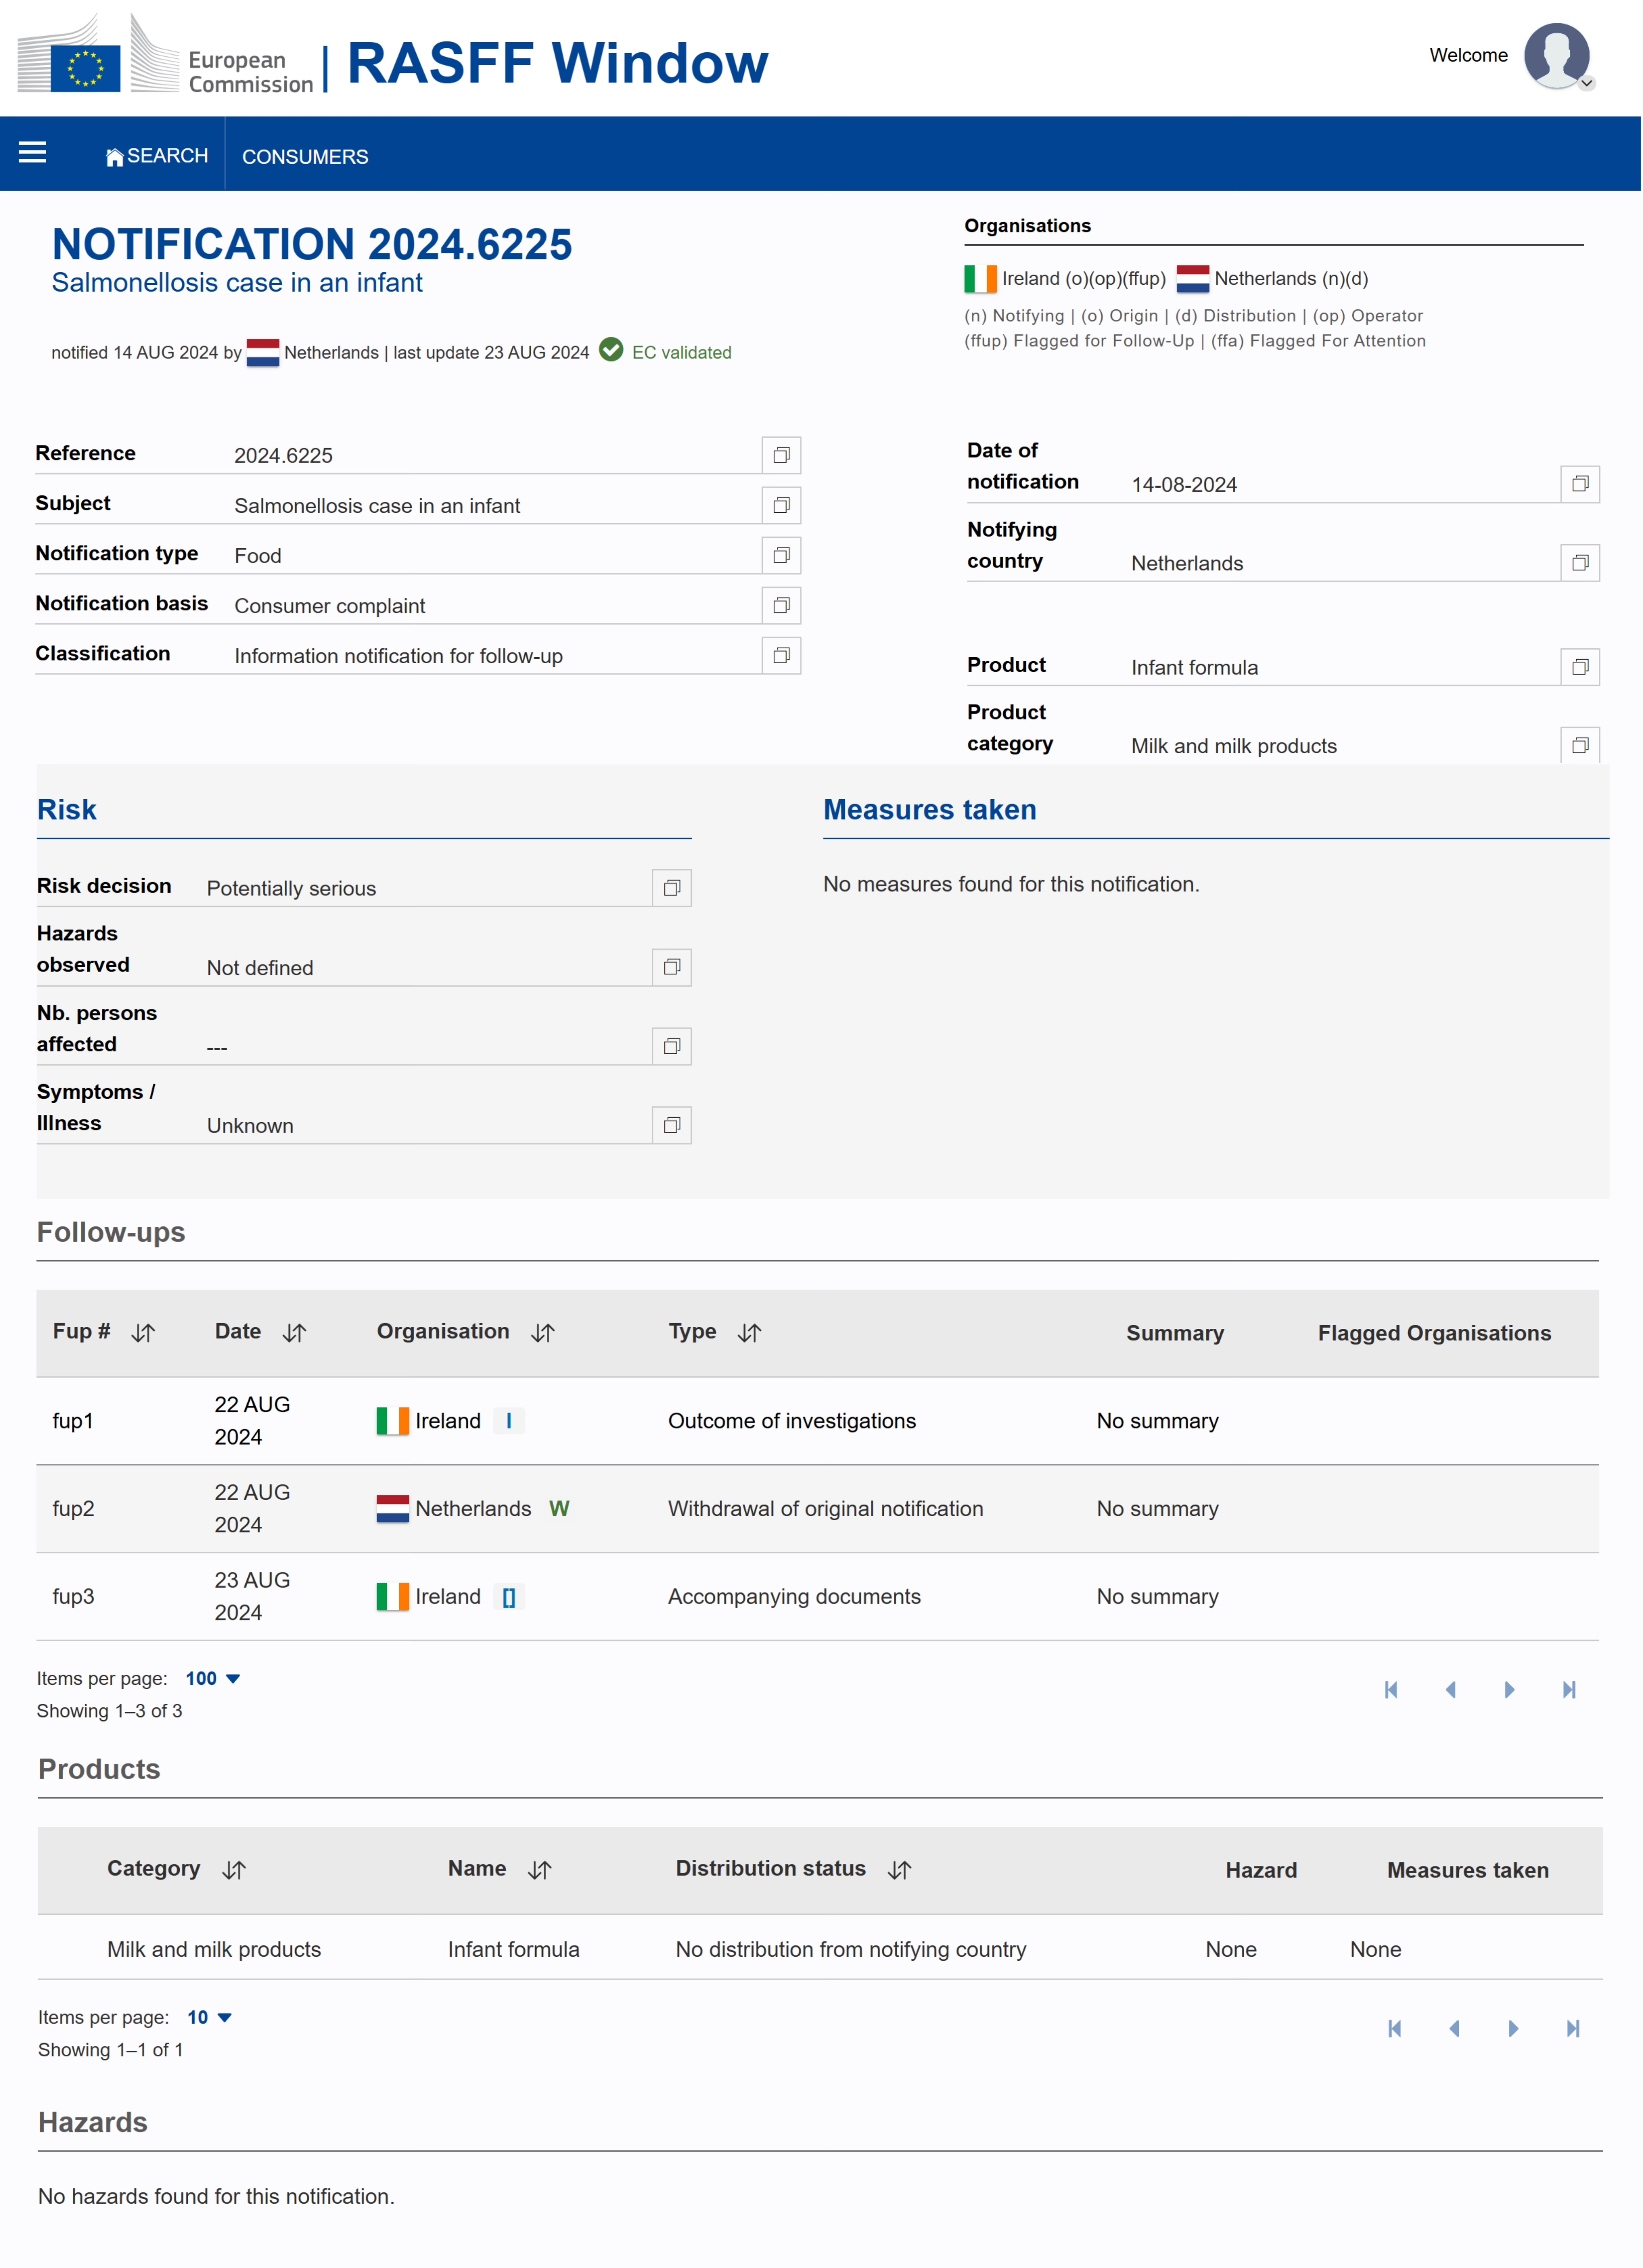Go to next page of follow-ups
The width and height of the screenshot is (1643, 2268).
[1510, 1690]
